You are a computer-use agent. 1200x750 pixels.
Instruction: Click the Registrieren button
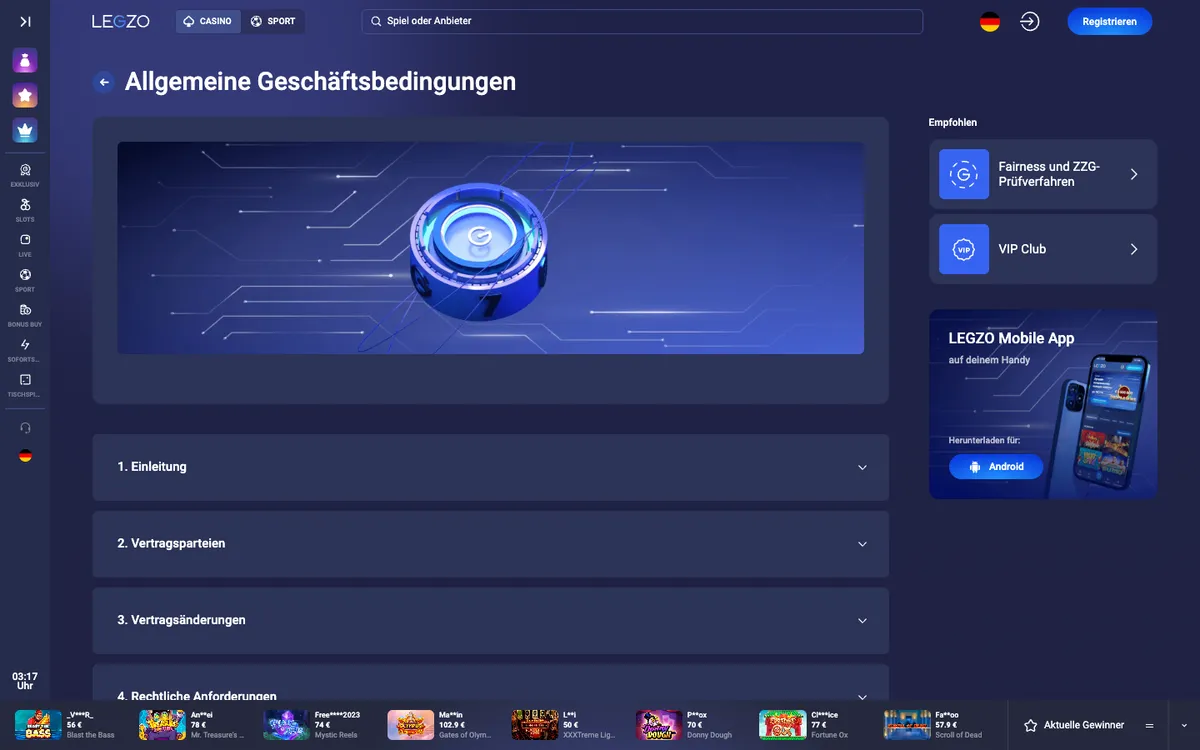click(1109, 21)
